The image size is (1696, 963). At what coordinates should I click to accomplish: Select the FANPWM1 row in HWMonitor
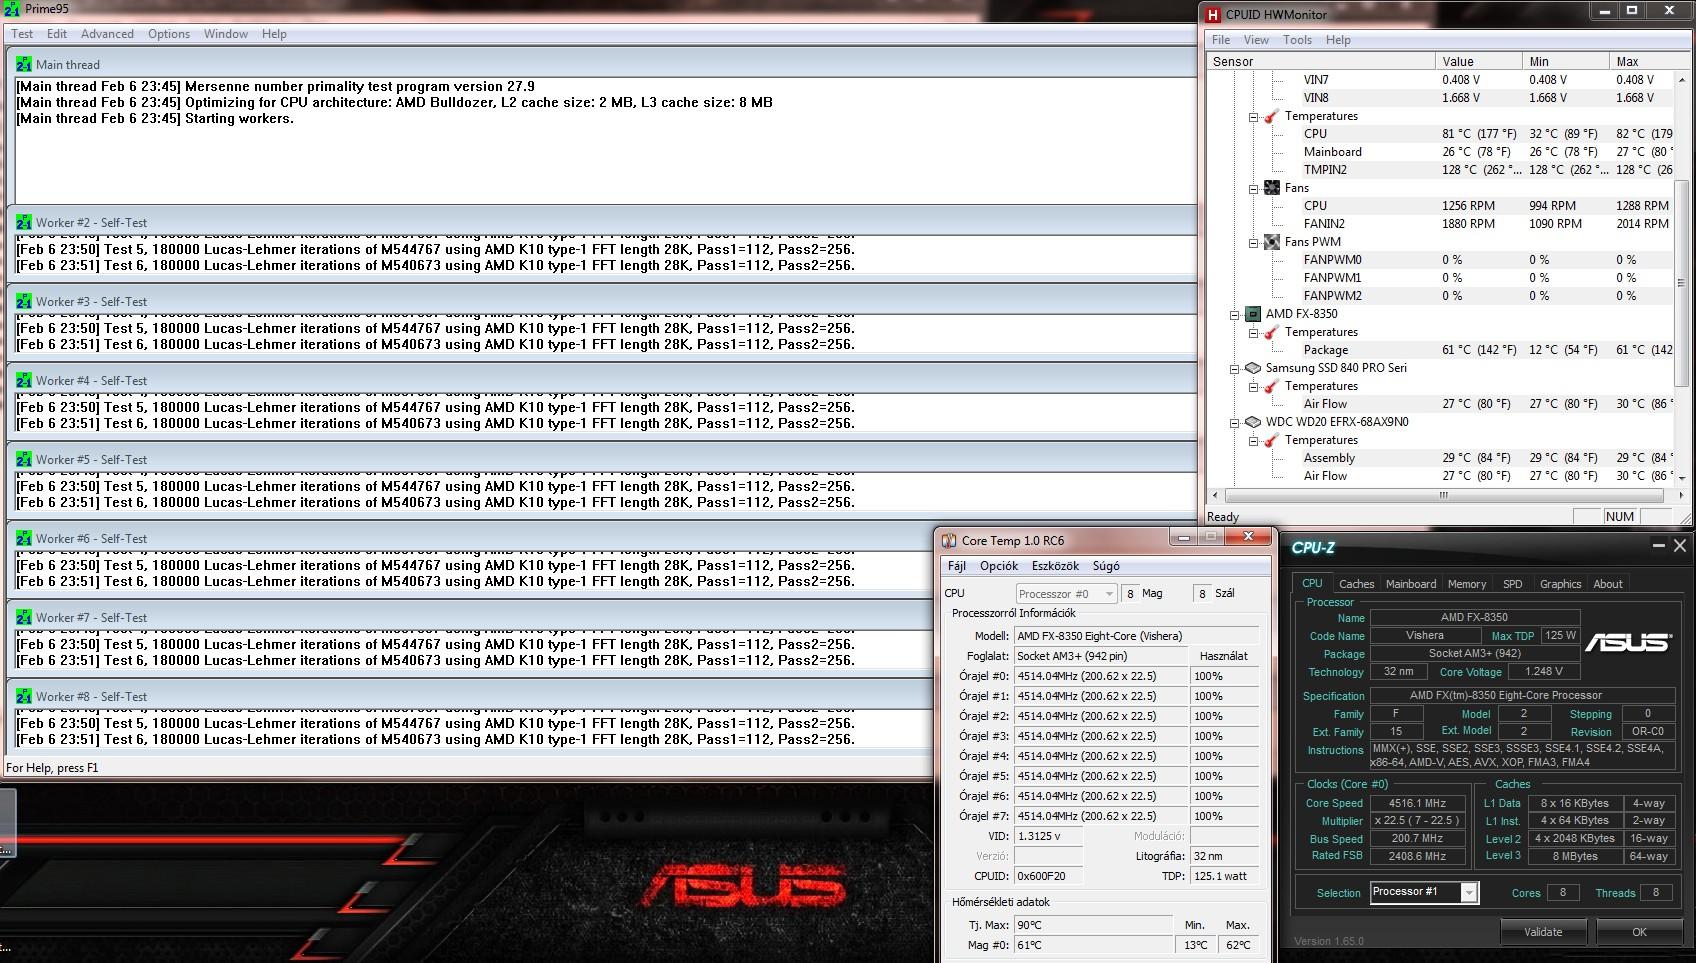tap(1440, 278)
